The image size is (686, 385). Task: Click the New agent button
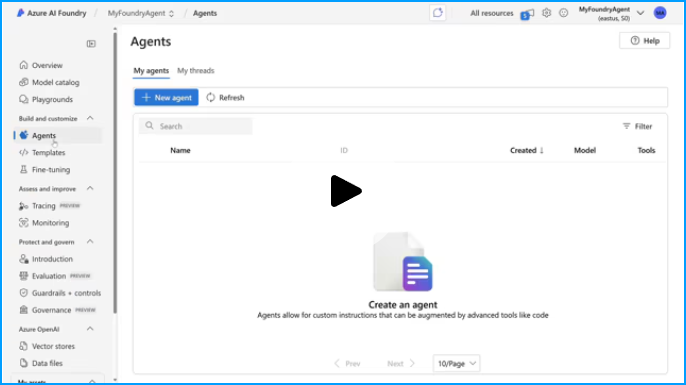coord(166,98)
